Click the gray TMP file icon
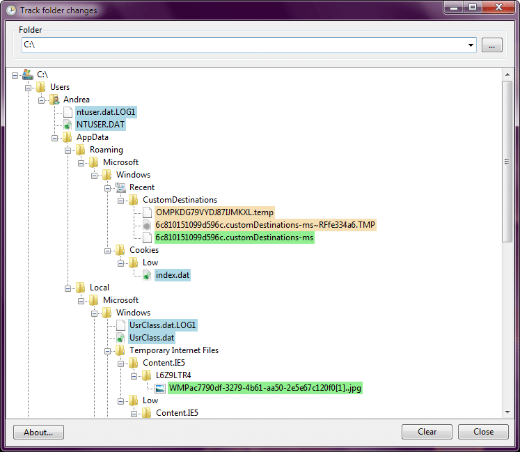Viewport: 520px width, 452px height. click(x=147, y=225)
